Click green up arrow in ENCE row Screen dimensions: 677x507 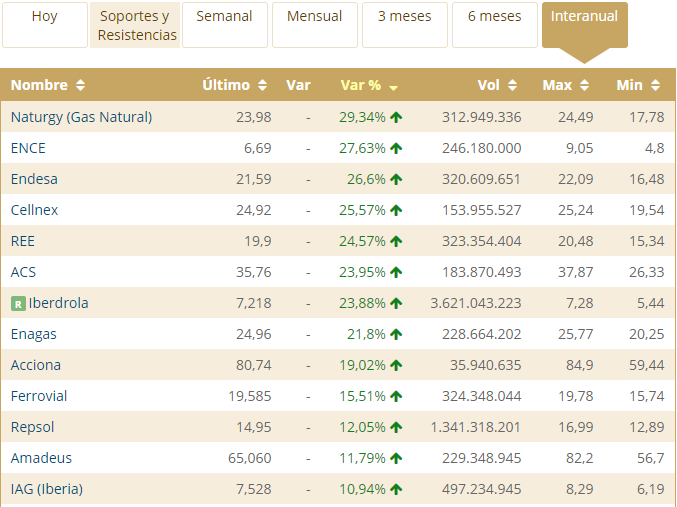[x=396, y=149]
